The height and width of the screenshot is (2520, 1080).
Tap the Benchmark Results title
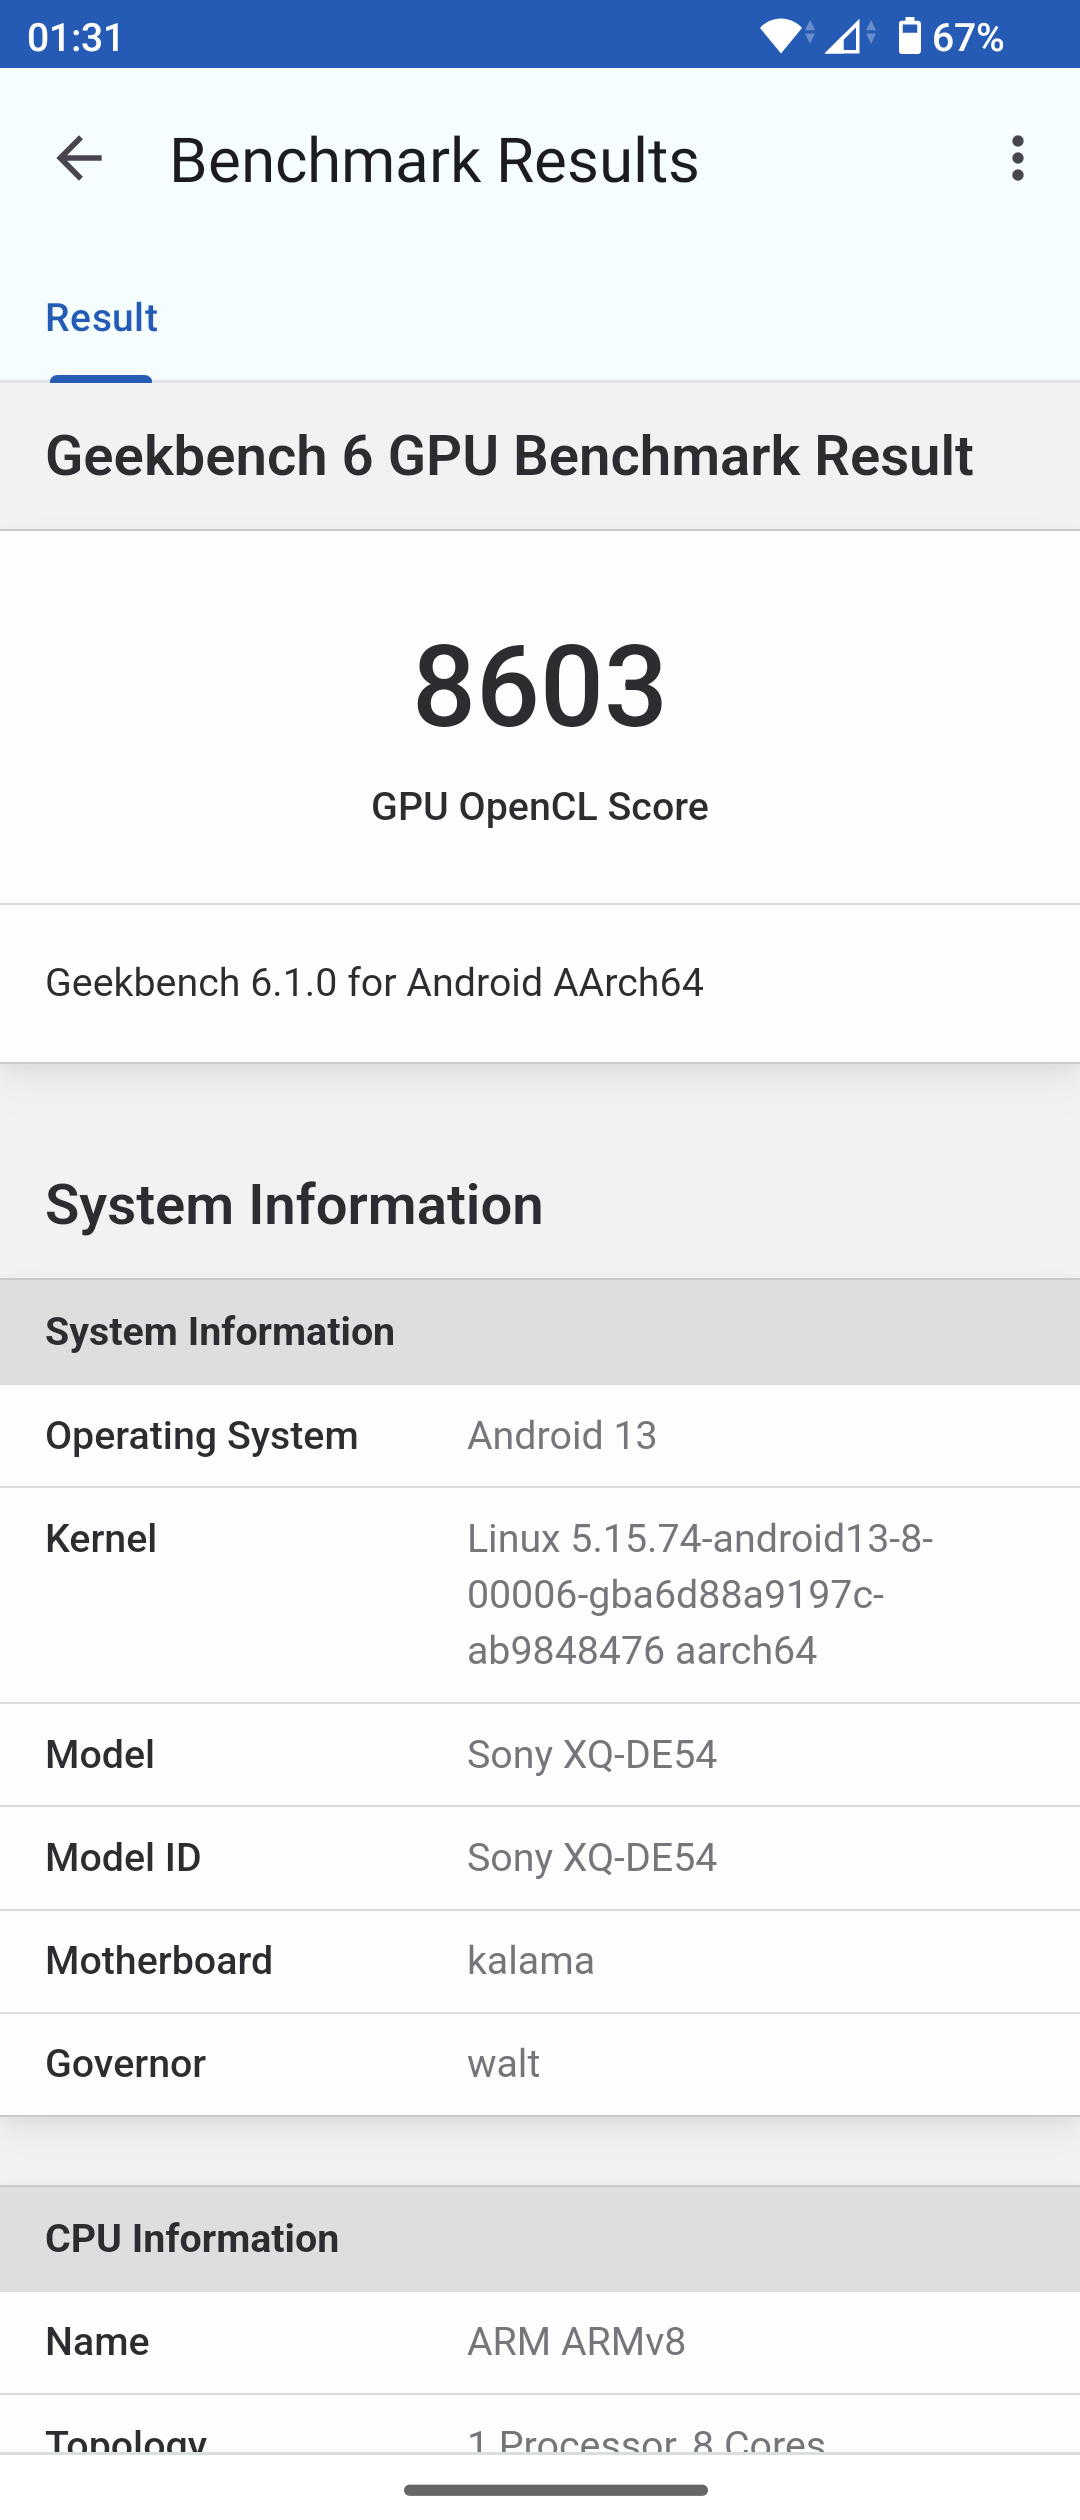(x=434, y=160)
